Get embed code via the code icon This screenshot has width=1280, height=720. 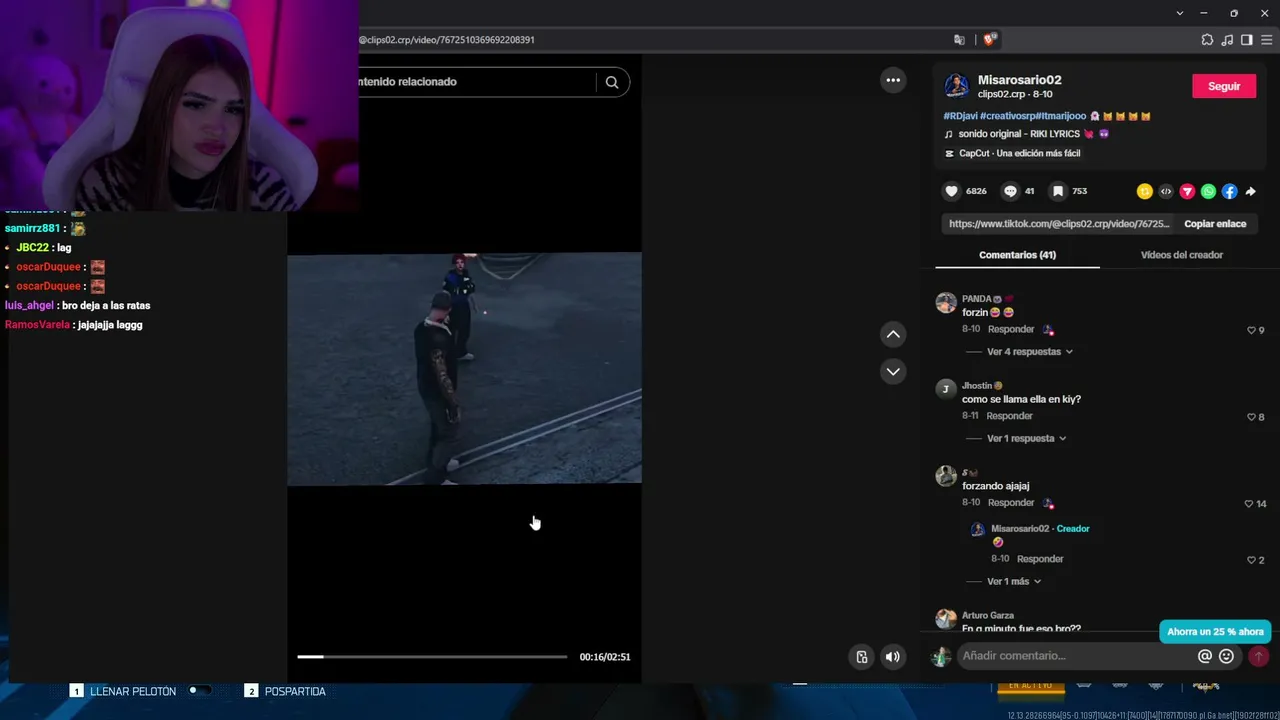click(x=1166, y=191)
